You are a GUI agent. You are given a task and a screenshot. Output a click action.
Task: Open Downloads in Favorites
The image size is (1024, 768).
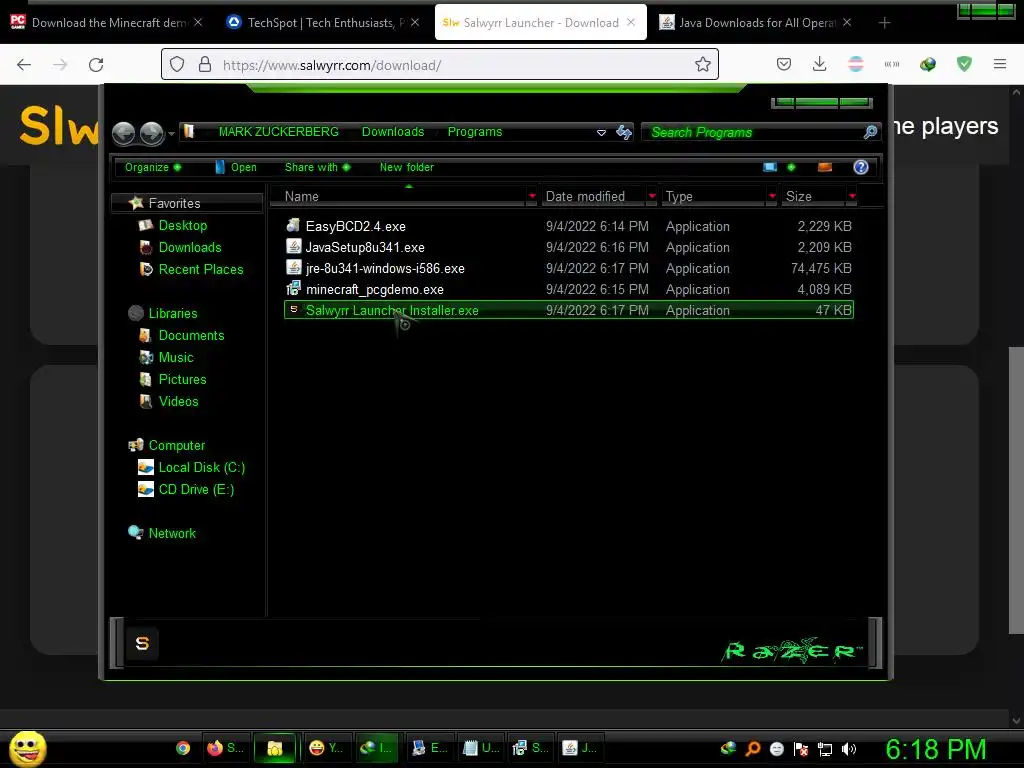pos(189,248)
